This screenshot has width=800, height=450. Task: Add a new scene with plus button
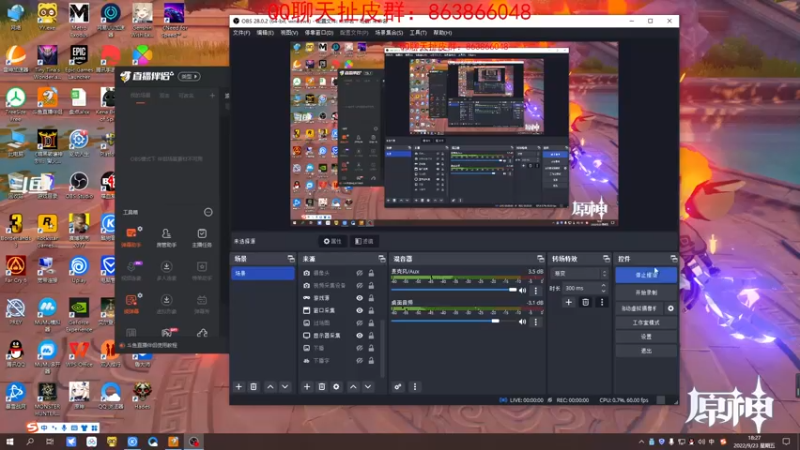pyautogui.click(x=238, y=387)
